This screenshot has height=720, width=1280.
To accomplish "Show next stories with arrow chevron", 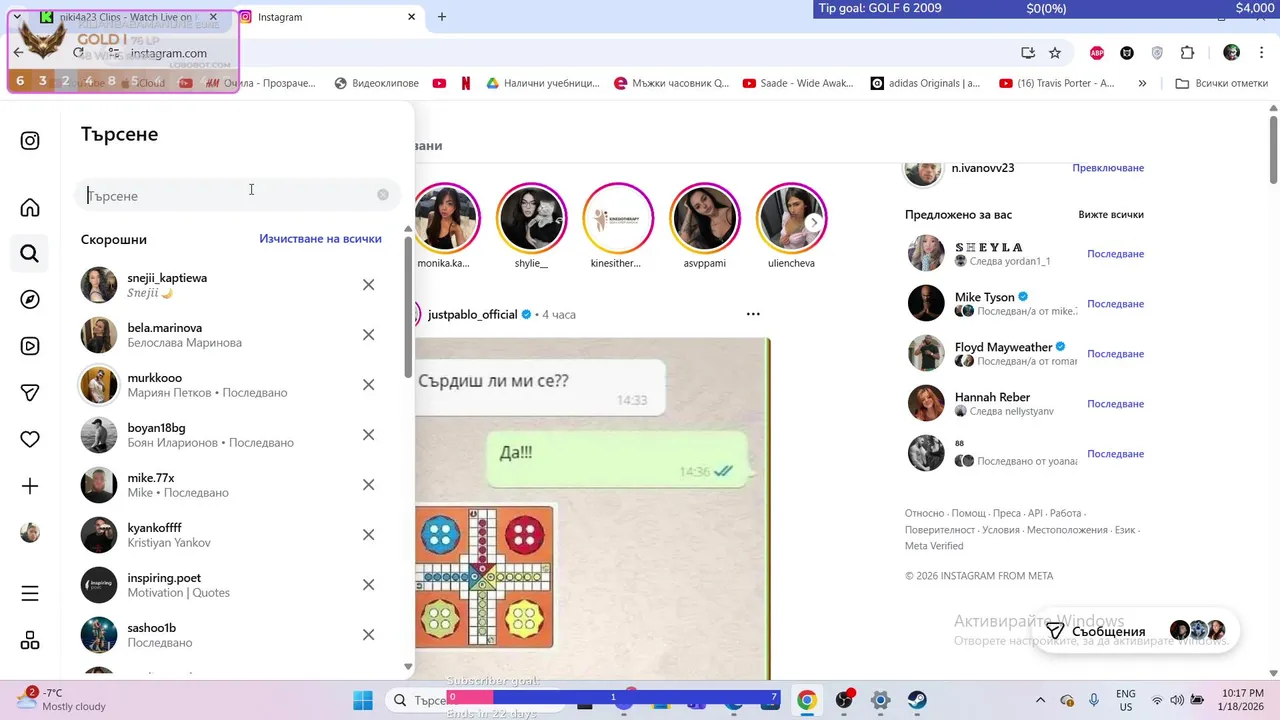I will point(815,222).
